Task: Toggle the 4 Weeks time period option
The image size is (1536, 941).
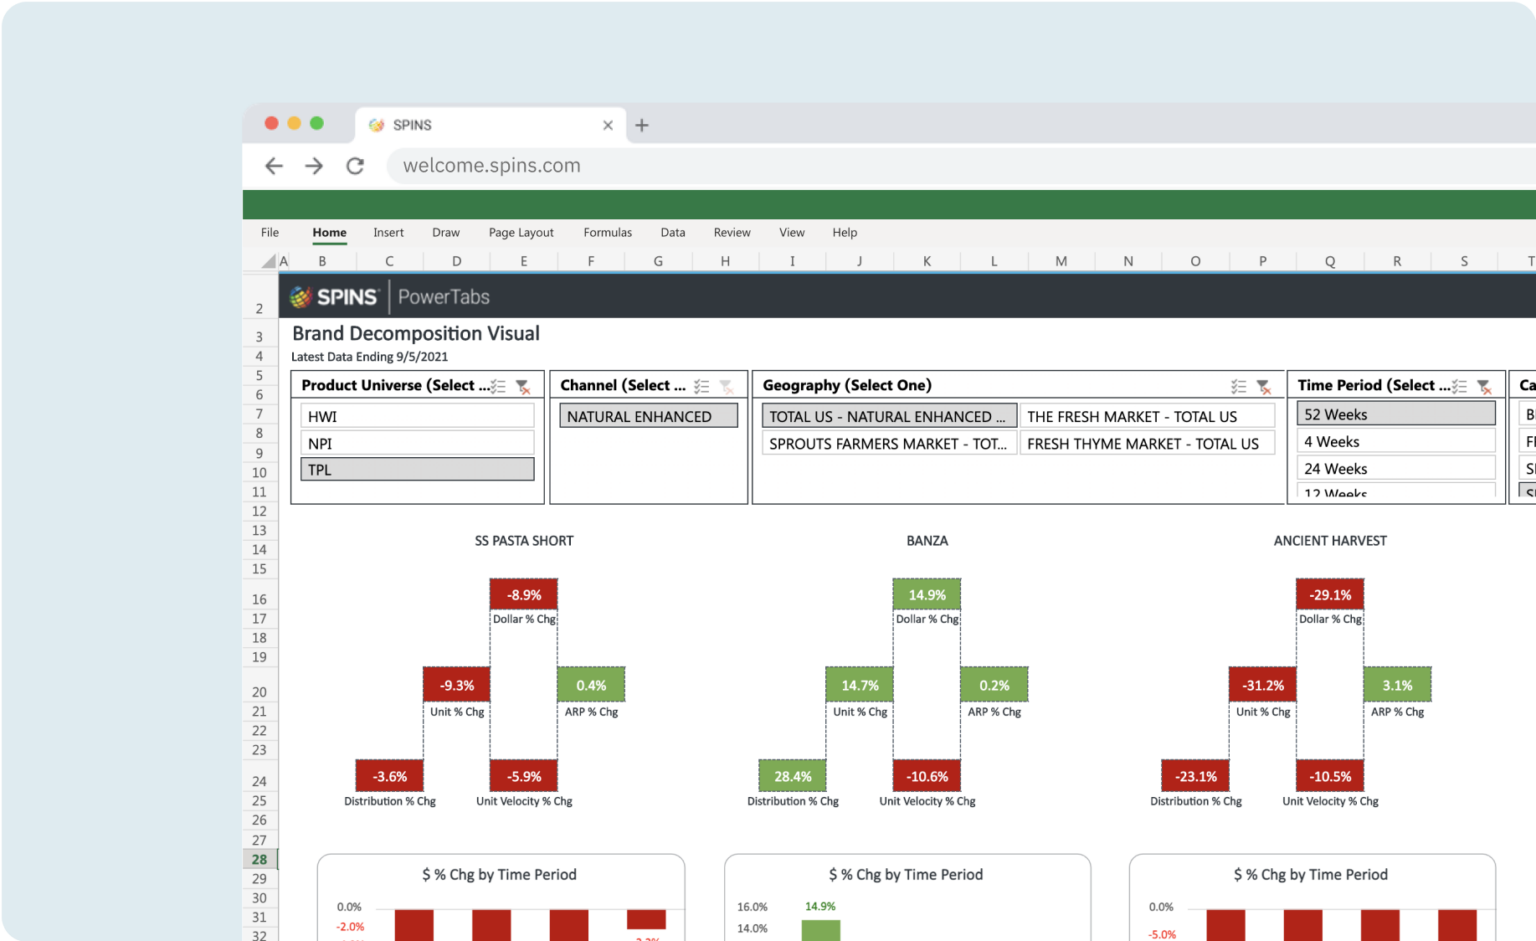Action: (x=1396, y=440)
